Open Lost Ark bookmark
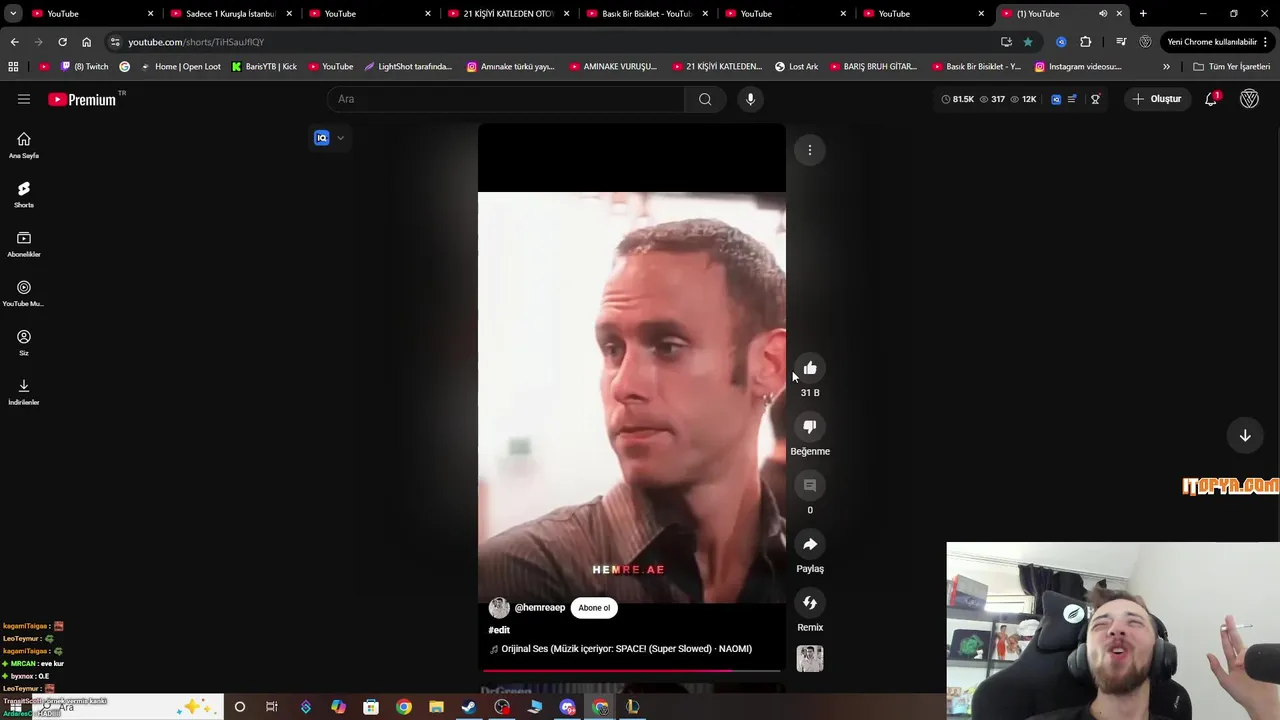Viewport: 1280px width, 720px height. pyautogui.click(x=796, y=67)
